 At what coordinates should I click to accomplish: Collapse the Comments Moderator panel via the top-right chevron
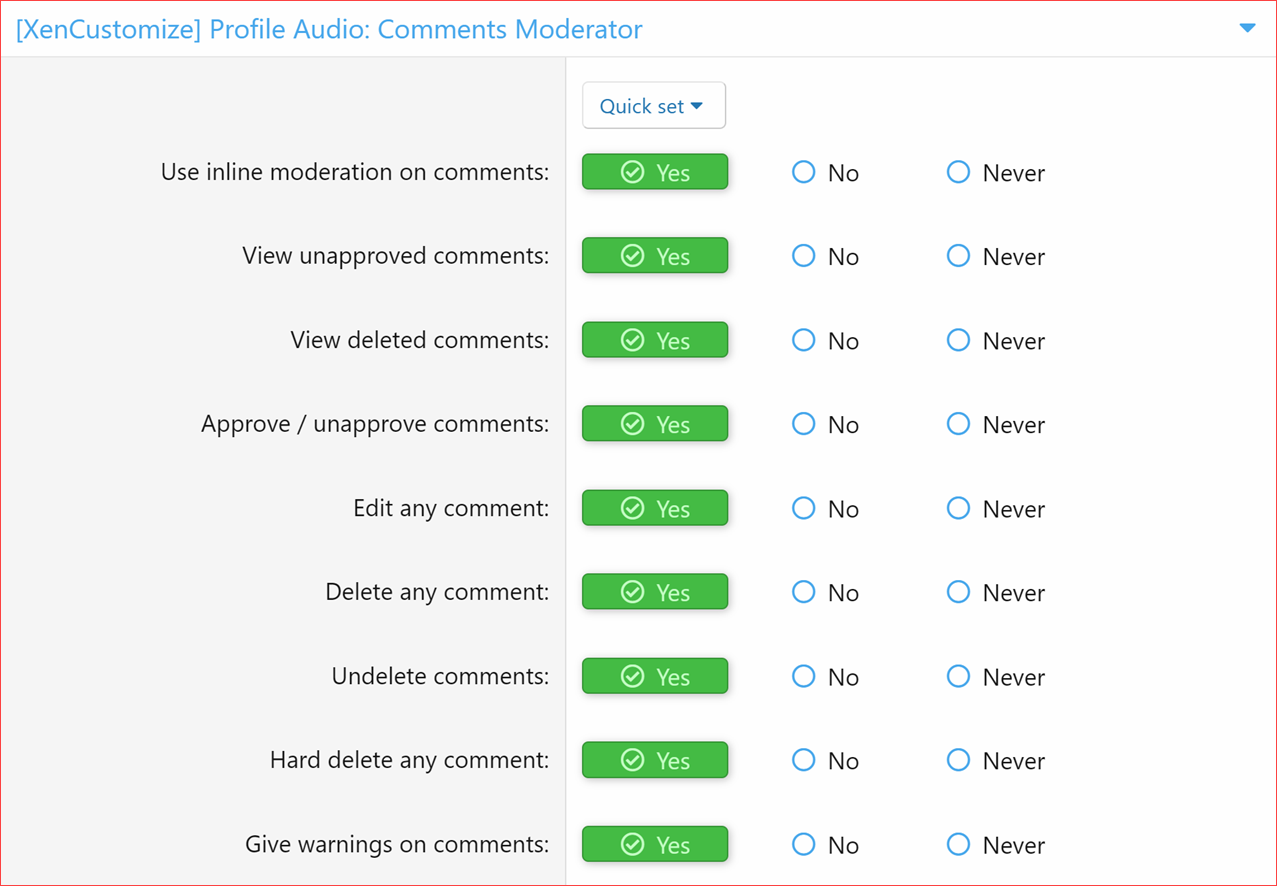pos(1247,28)
